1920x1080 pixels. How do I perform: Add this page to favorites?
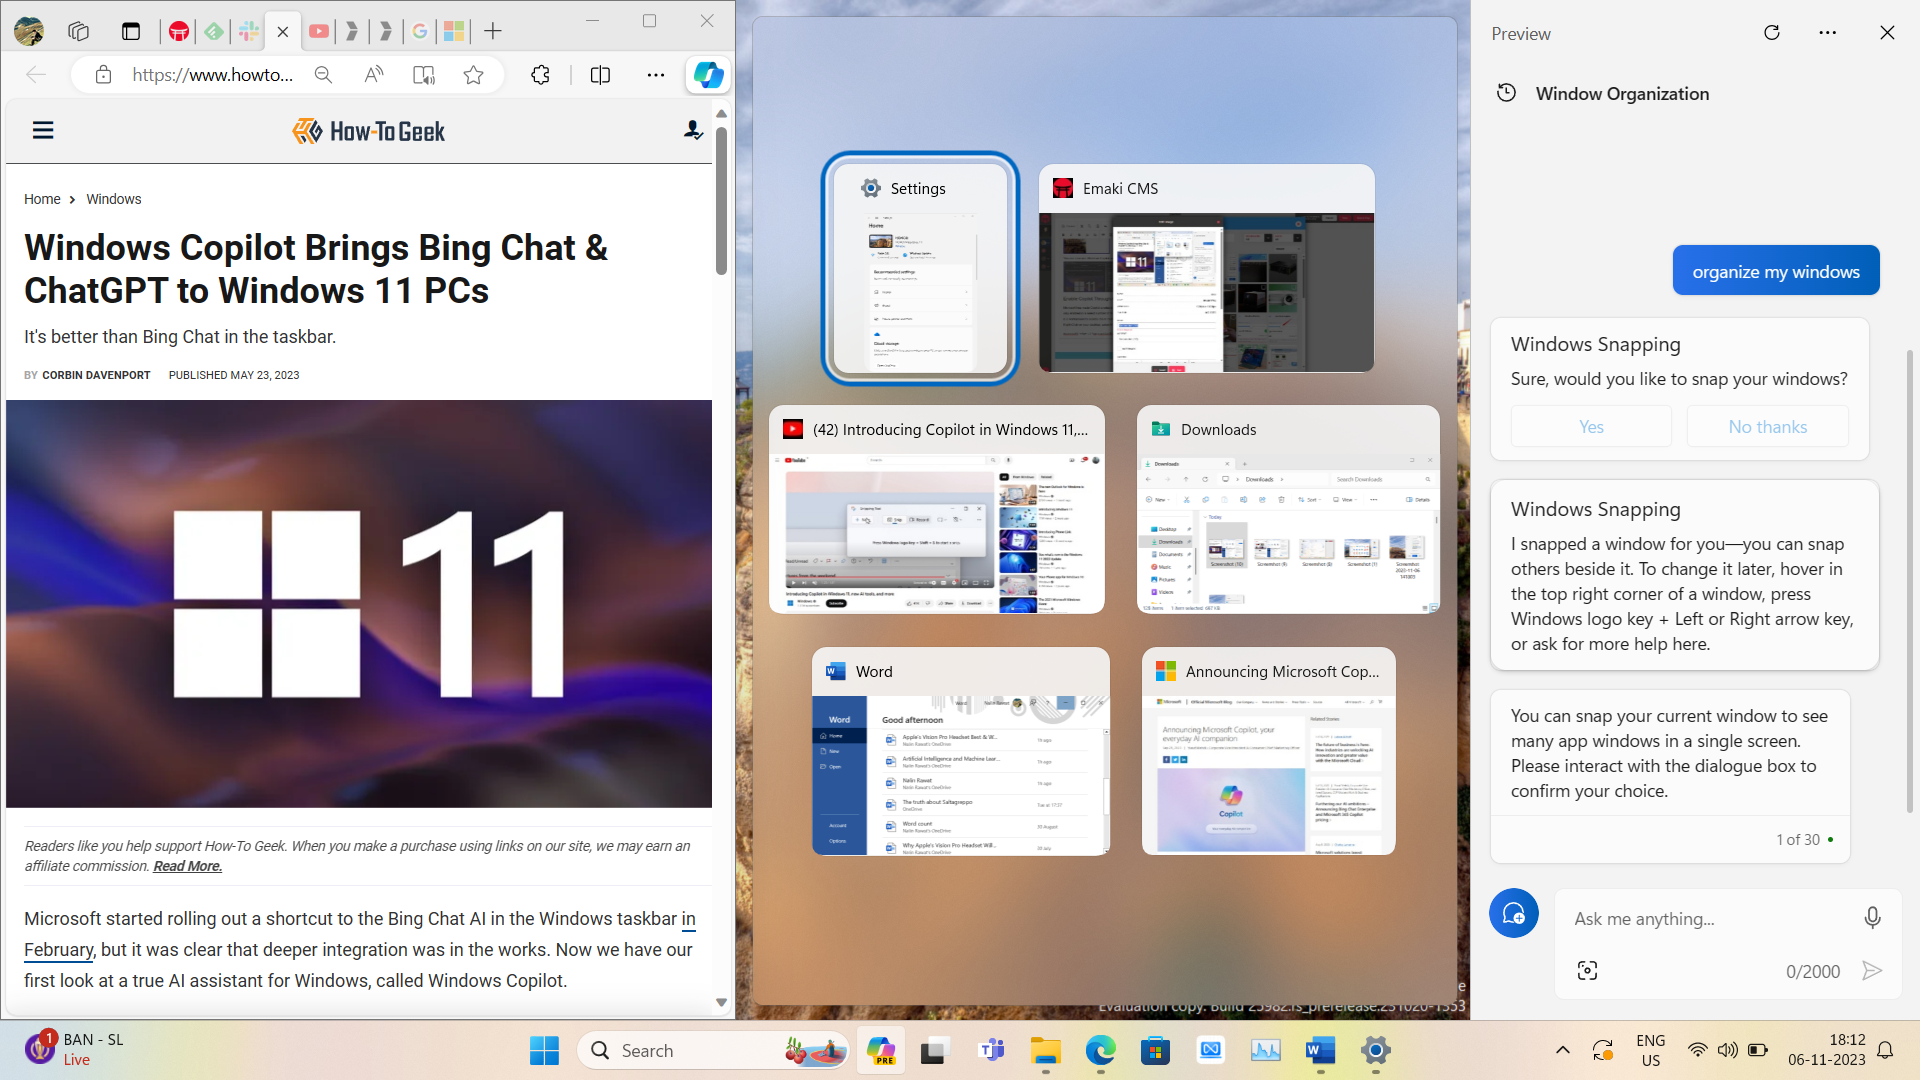(x=473, y=75)
